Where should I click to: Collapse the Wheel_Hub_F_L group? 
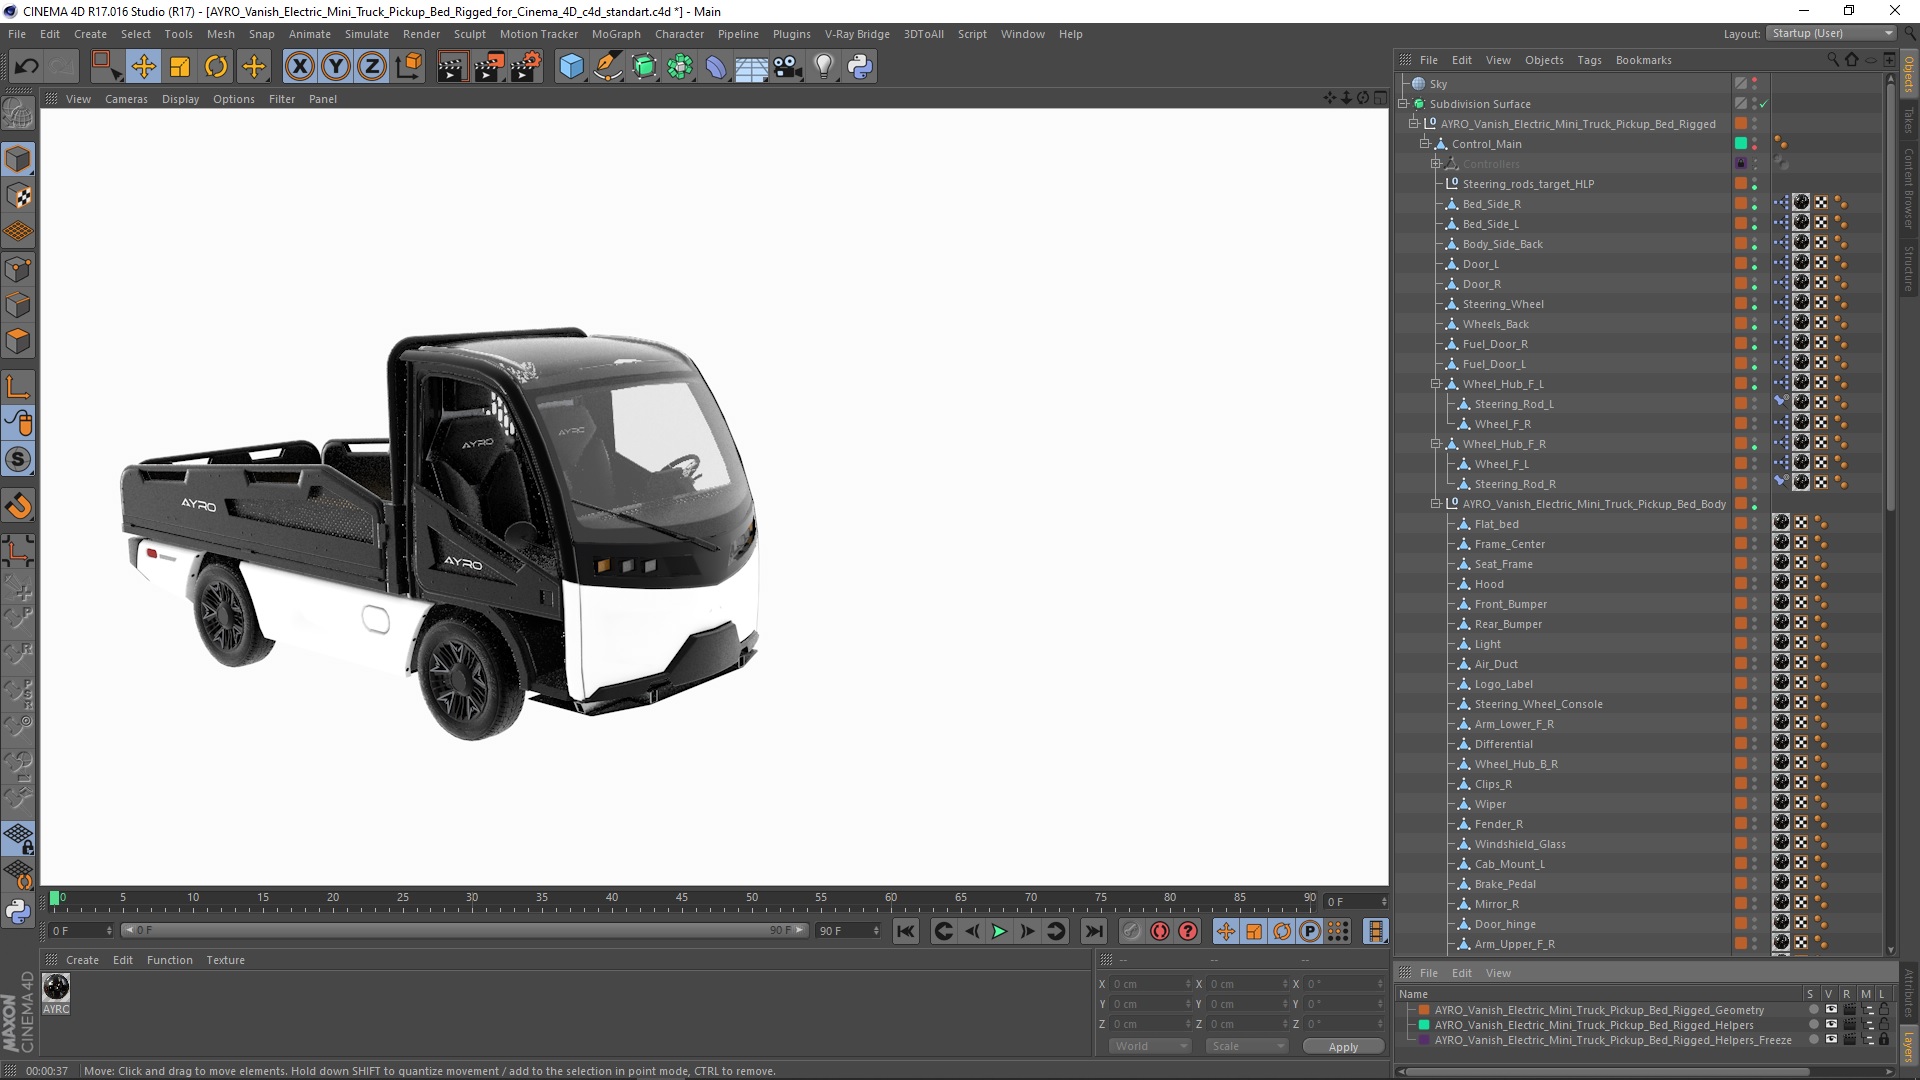tap(1436, 384)
